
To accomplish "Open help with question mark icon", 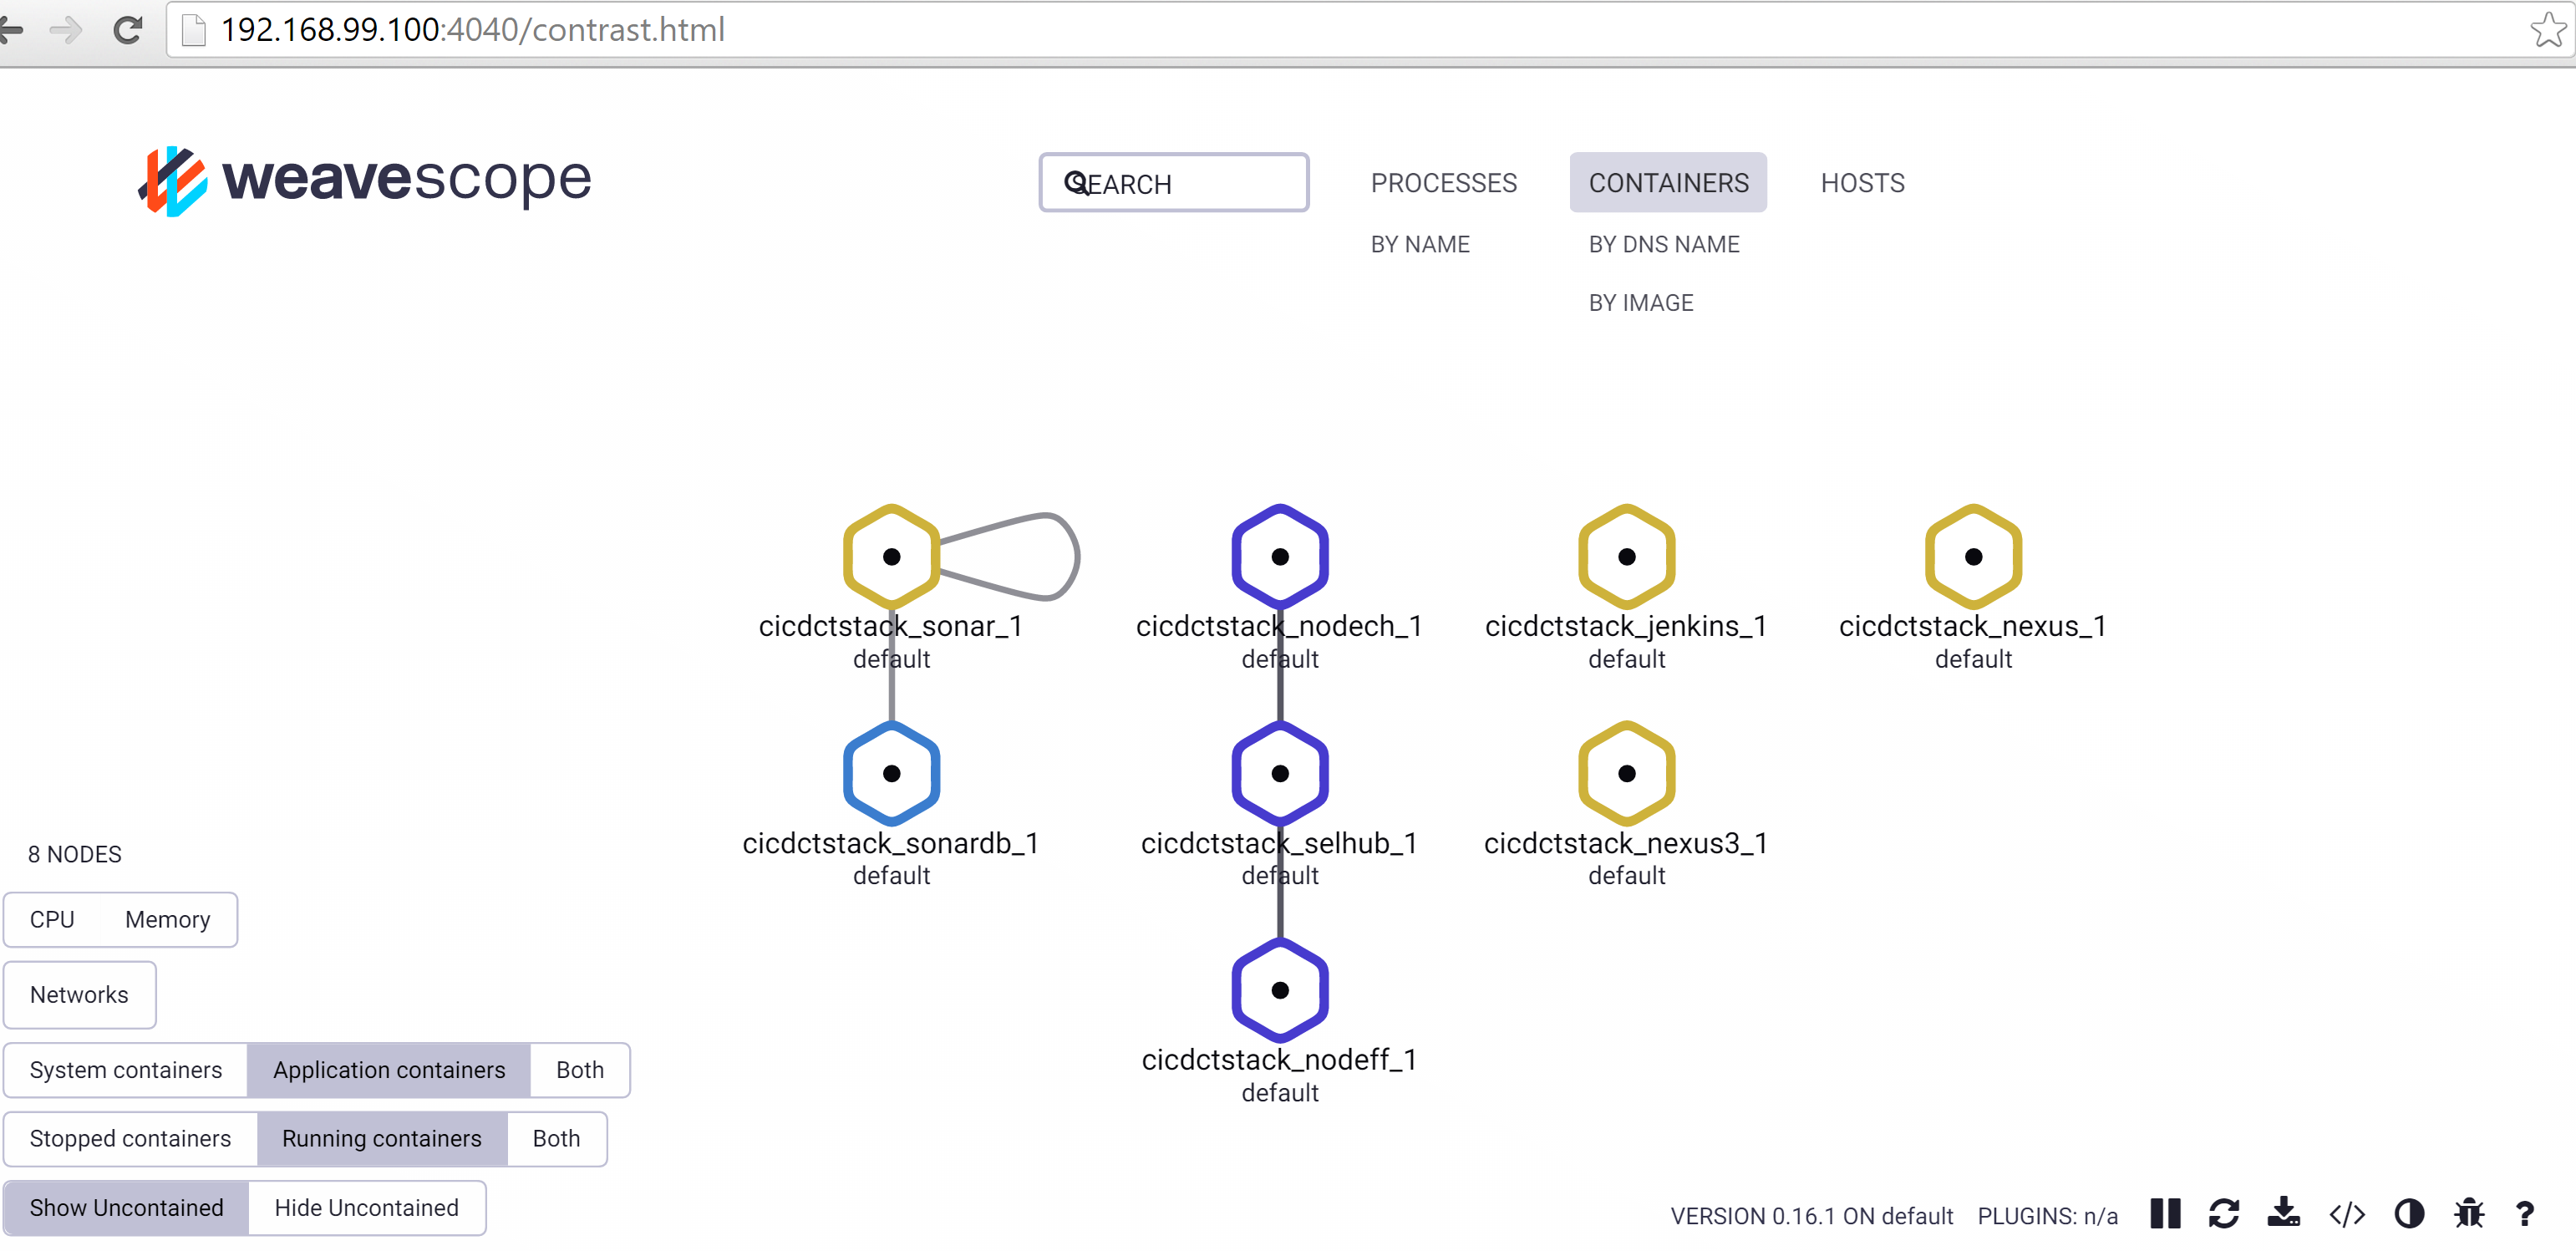I will click(x=2524, y=1214).
